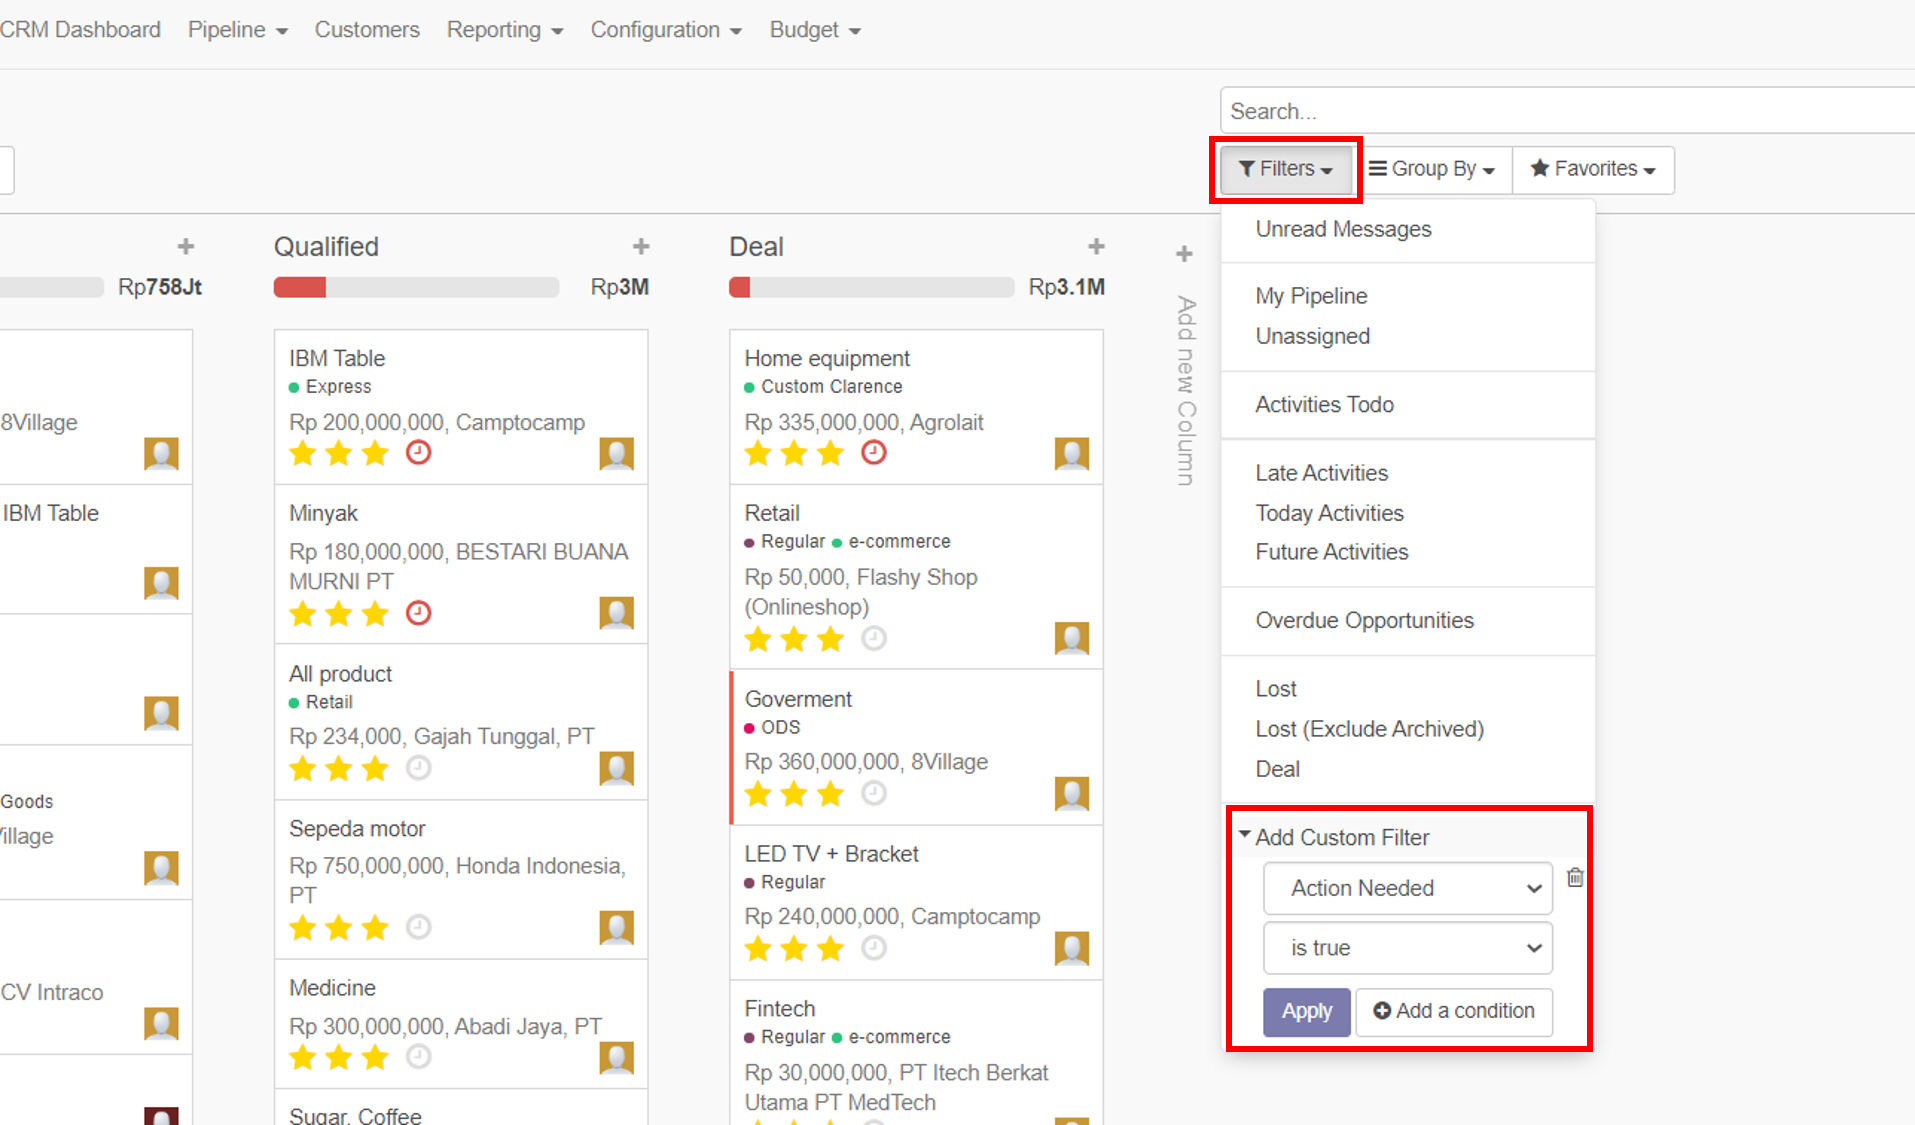1915x1125 pixels.
Task: Select Today Activities filter
Action: [1408, 513]
